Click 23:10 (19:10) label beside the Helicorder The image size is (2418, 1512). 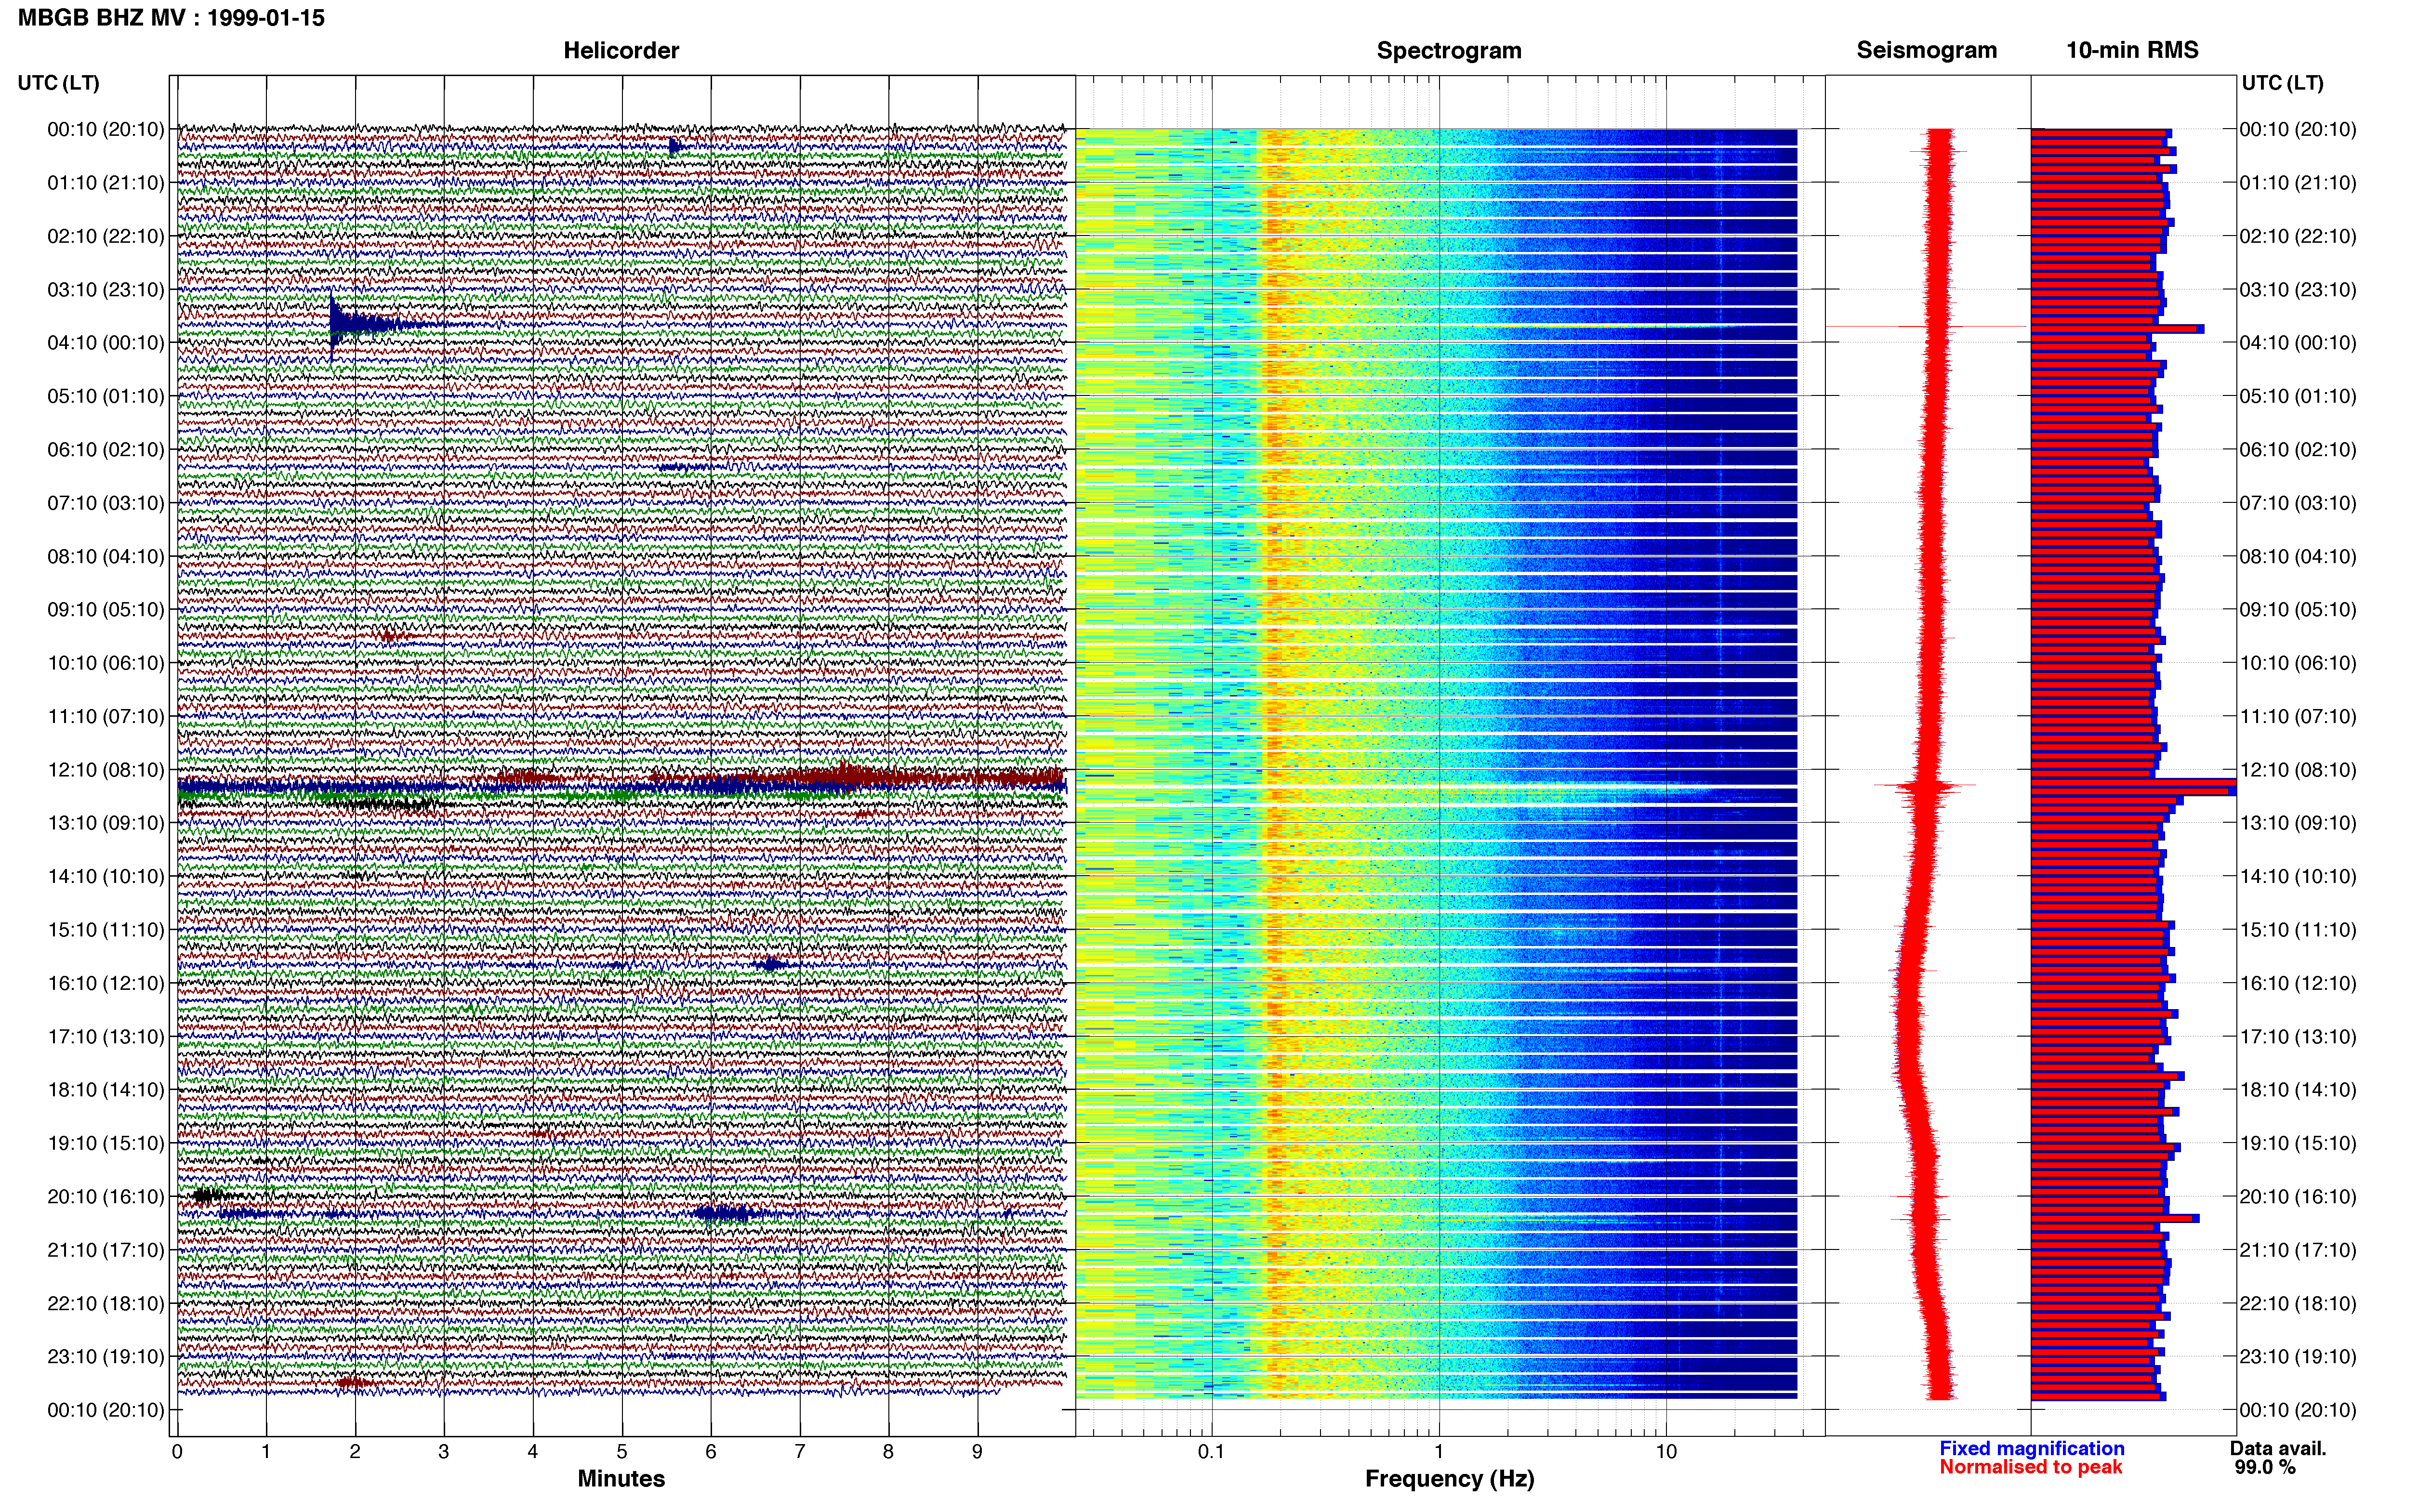(106, 1357)
